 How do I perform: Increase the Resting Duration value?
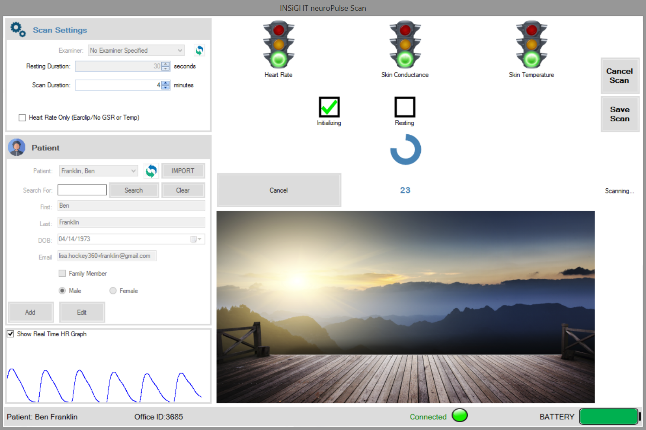[166, 63]
